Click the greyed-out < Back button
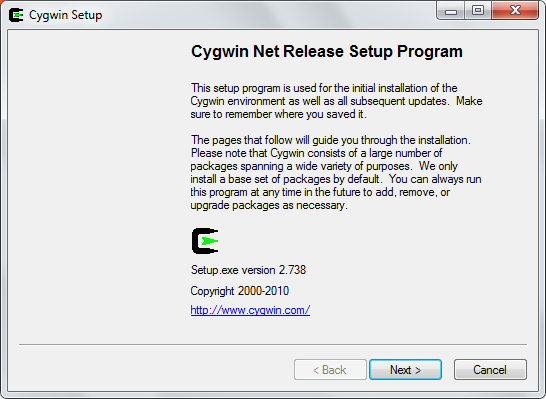 330,369
